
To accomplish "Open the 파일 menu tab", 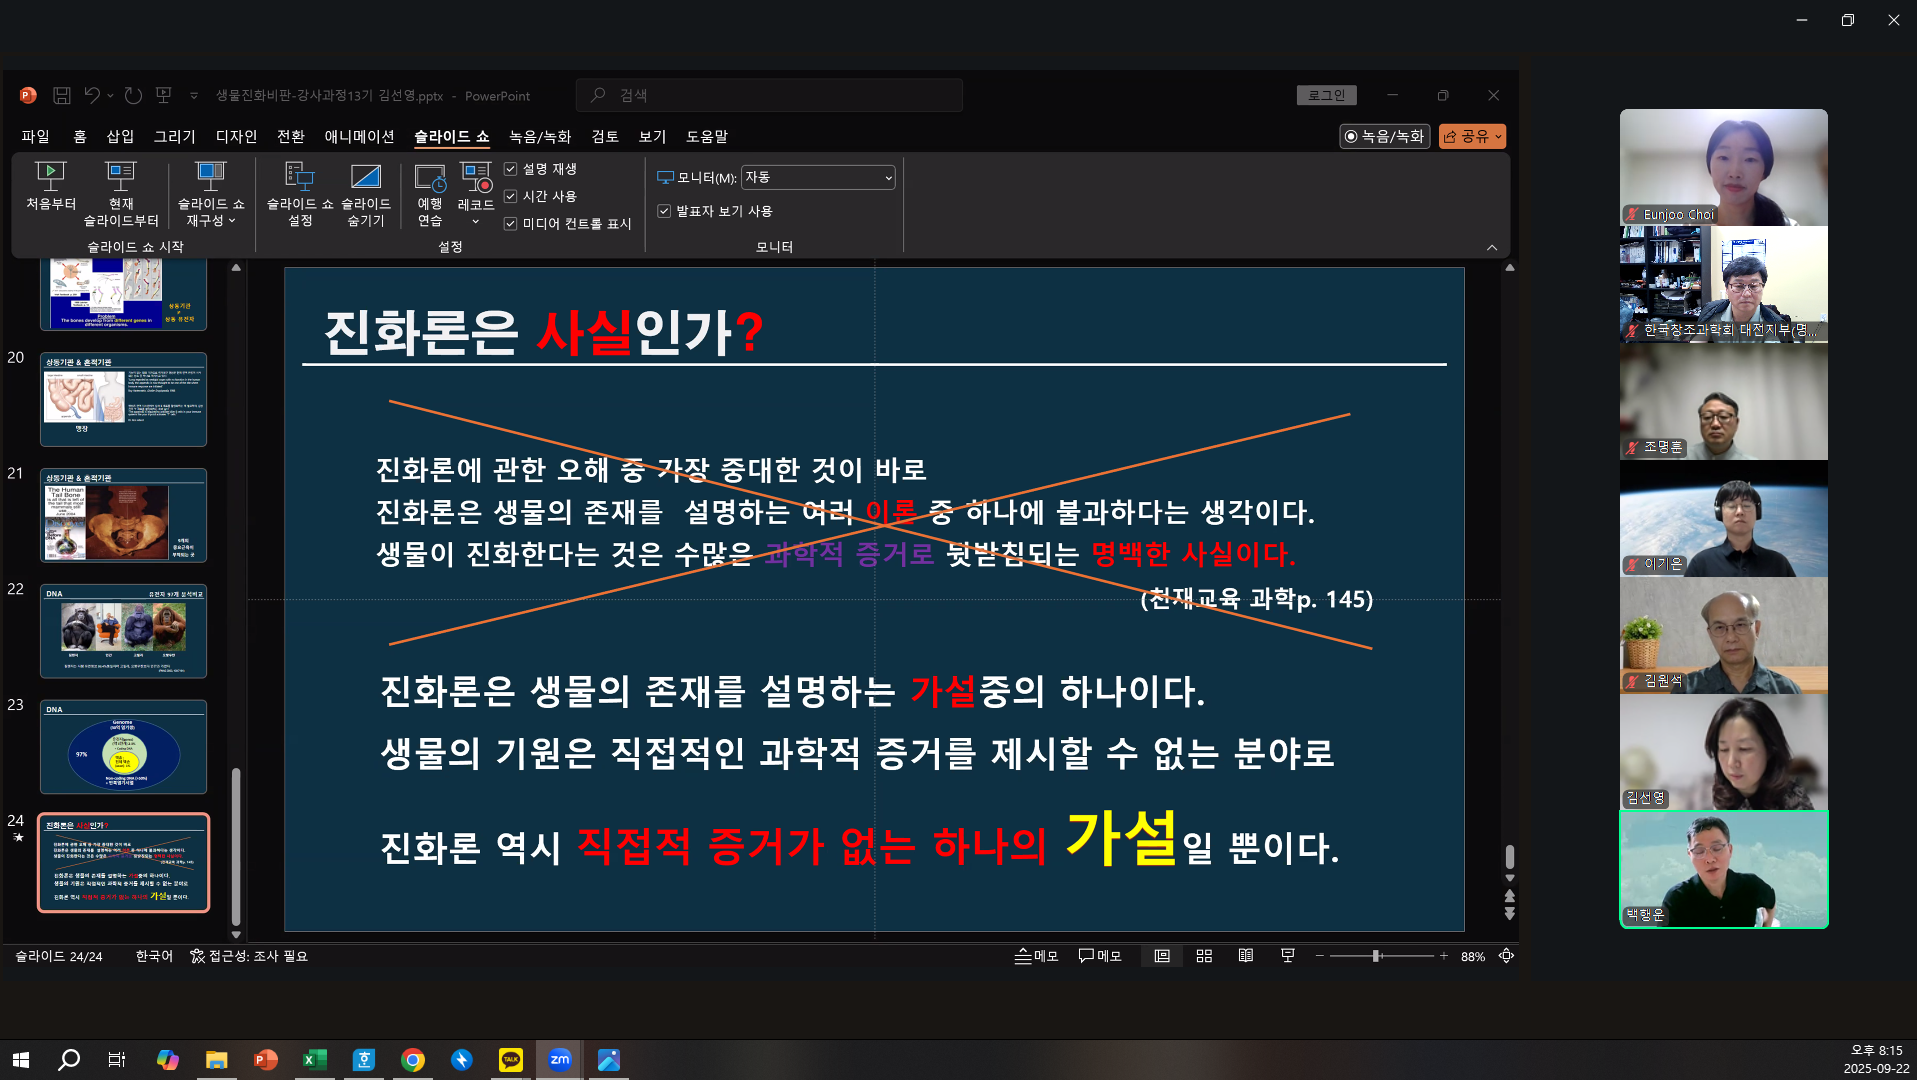I will click(x=35, y=136).
